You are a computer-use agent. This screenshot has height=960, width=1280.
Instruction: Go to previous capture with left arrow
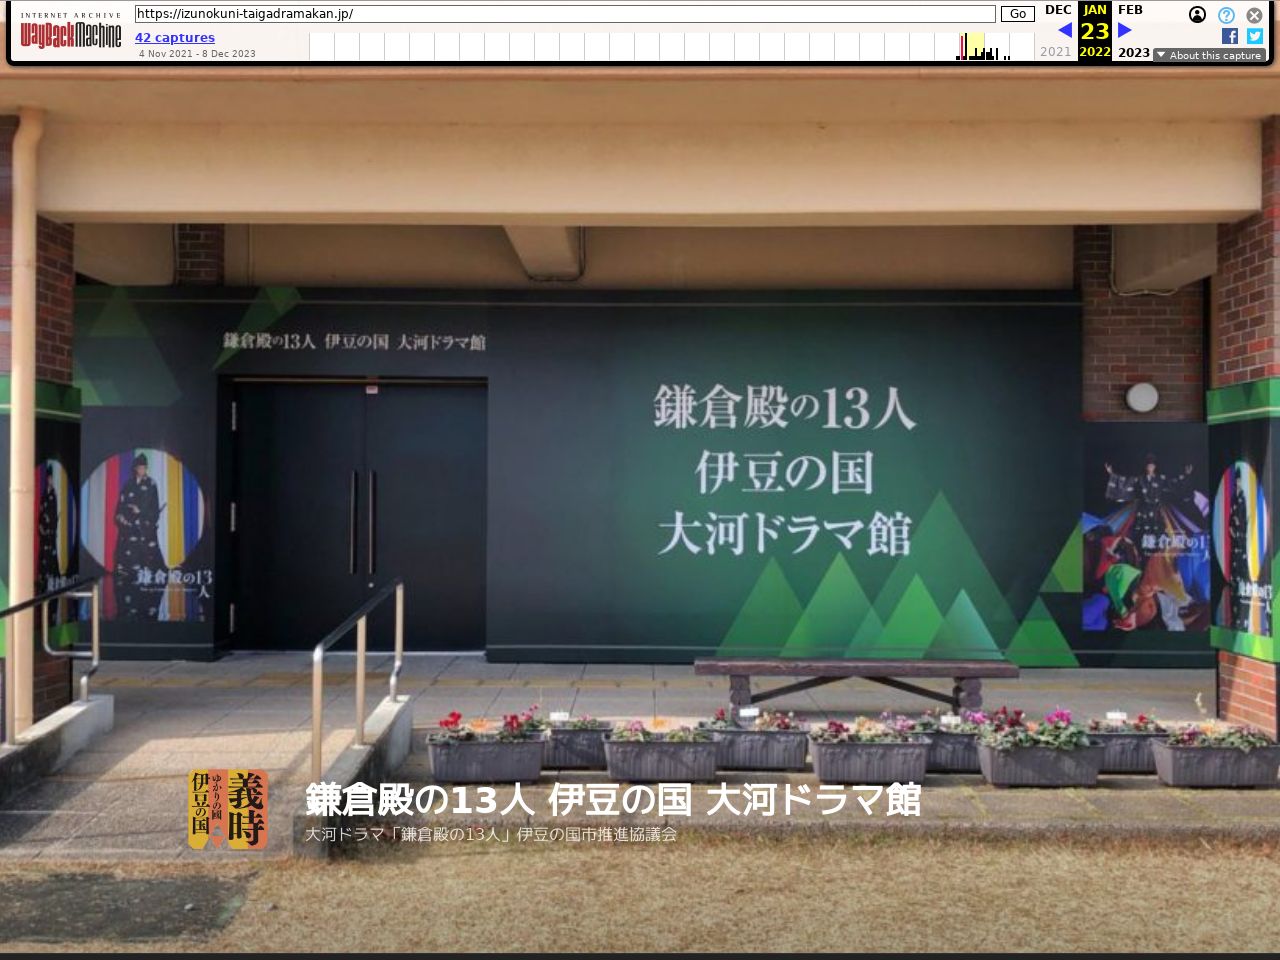[1065, 30]
